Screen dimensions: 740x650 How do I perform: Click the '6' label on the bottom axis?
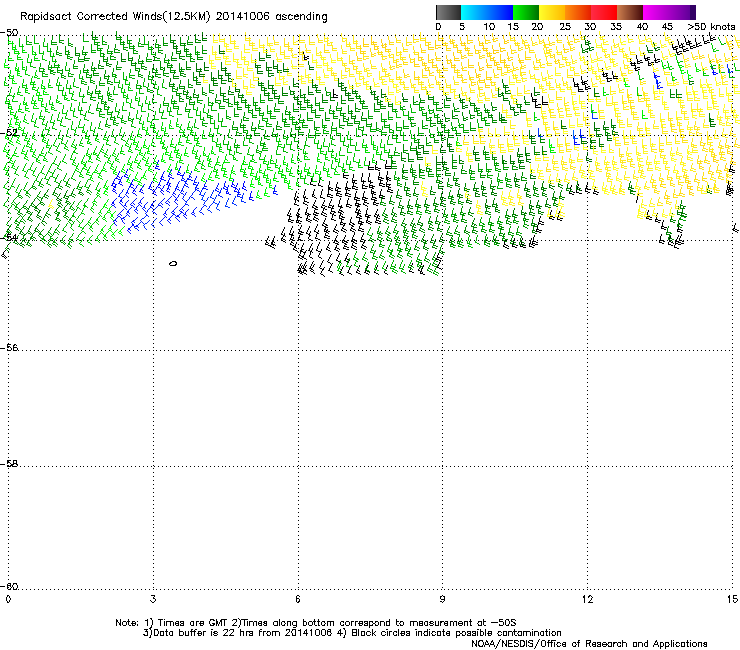click(x=298, y=599)
